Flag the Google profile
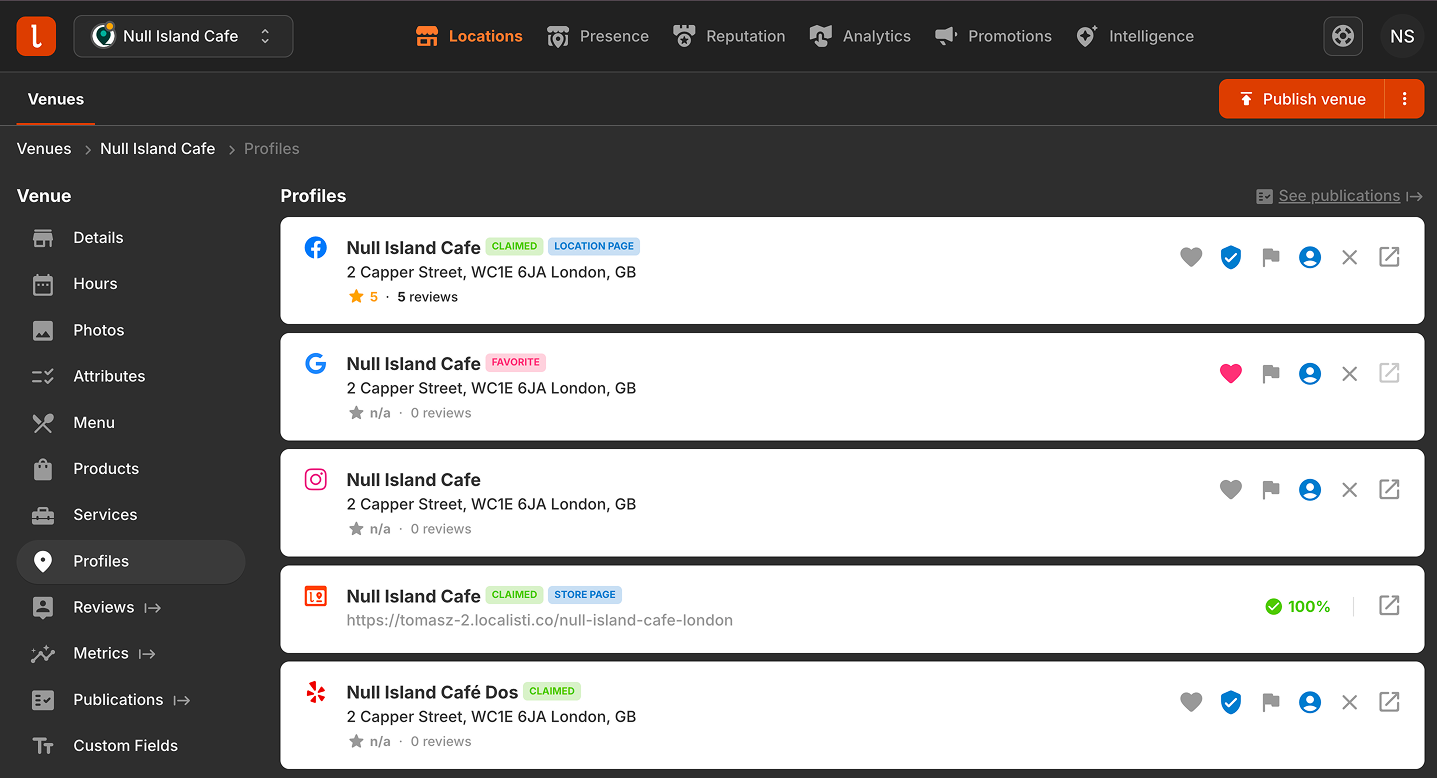The height and width of the screenshot is (778, 1437). (1271, 374)
